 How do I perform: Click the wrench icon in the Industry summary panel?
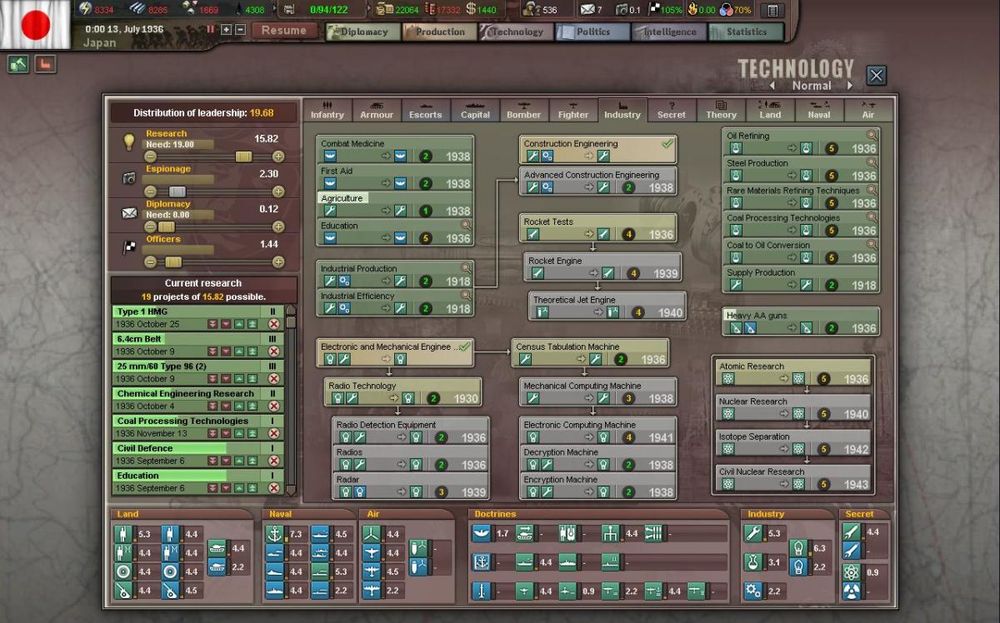(753, 533)
